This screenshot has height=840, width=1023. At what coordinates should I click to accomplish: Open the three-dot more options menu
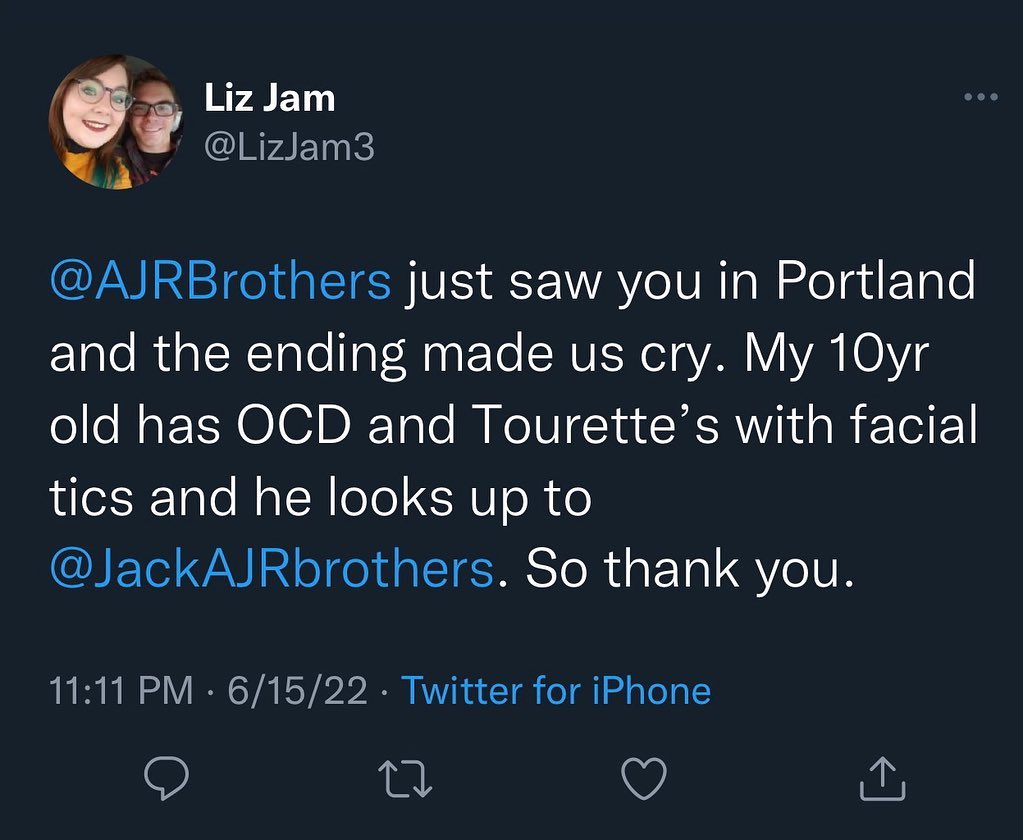click(x=980, y=97)
